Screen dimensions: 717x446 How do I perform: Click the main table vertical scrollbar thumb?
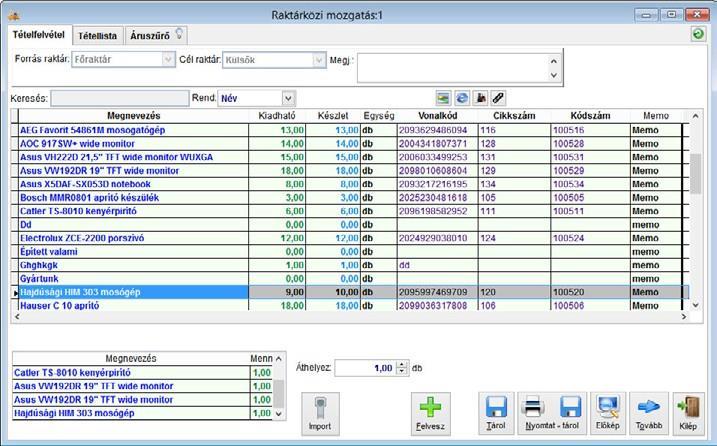pyautogui.click(x=696, y=174)
